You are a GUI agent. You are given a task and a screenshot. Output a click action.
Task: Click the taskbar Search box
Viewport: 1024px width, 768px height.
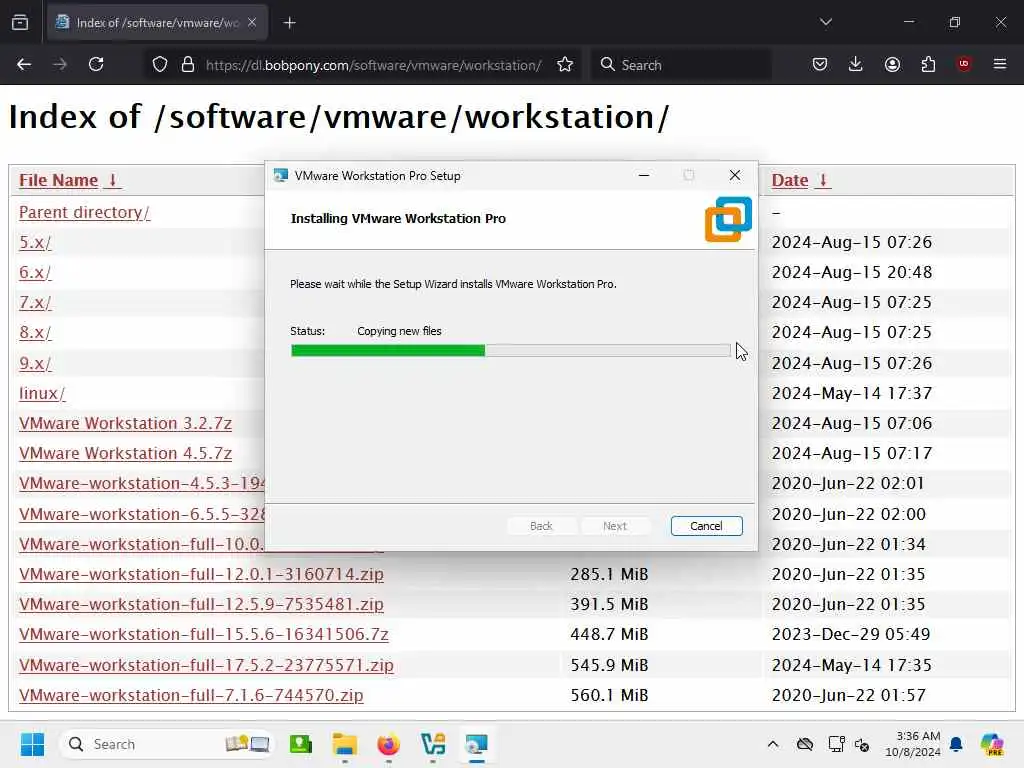click(167, 744)
